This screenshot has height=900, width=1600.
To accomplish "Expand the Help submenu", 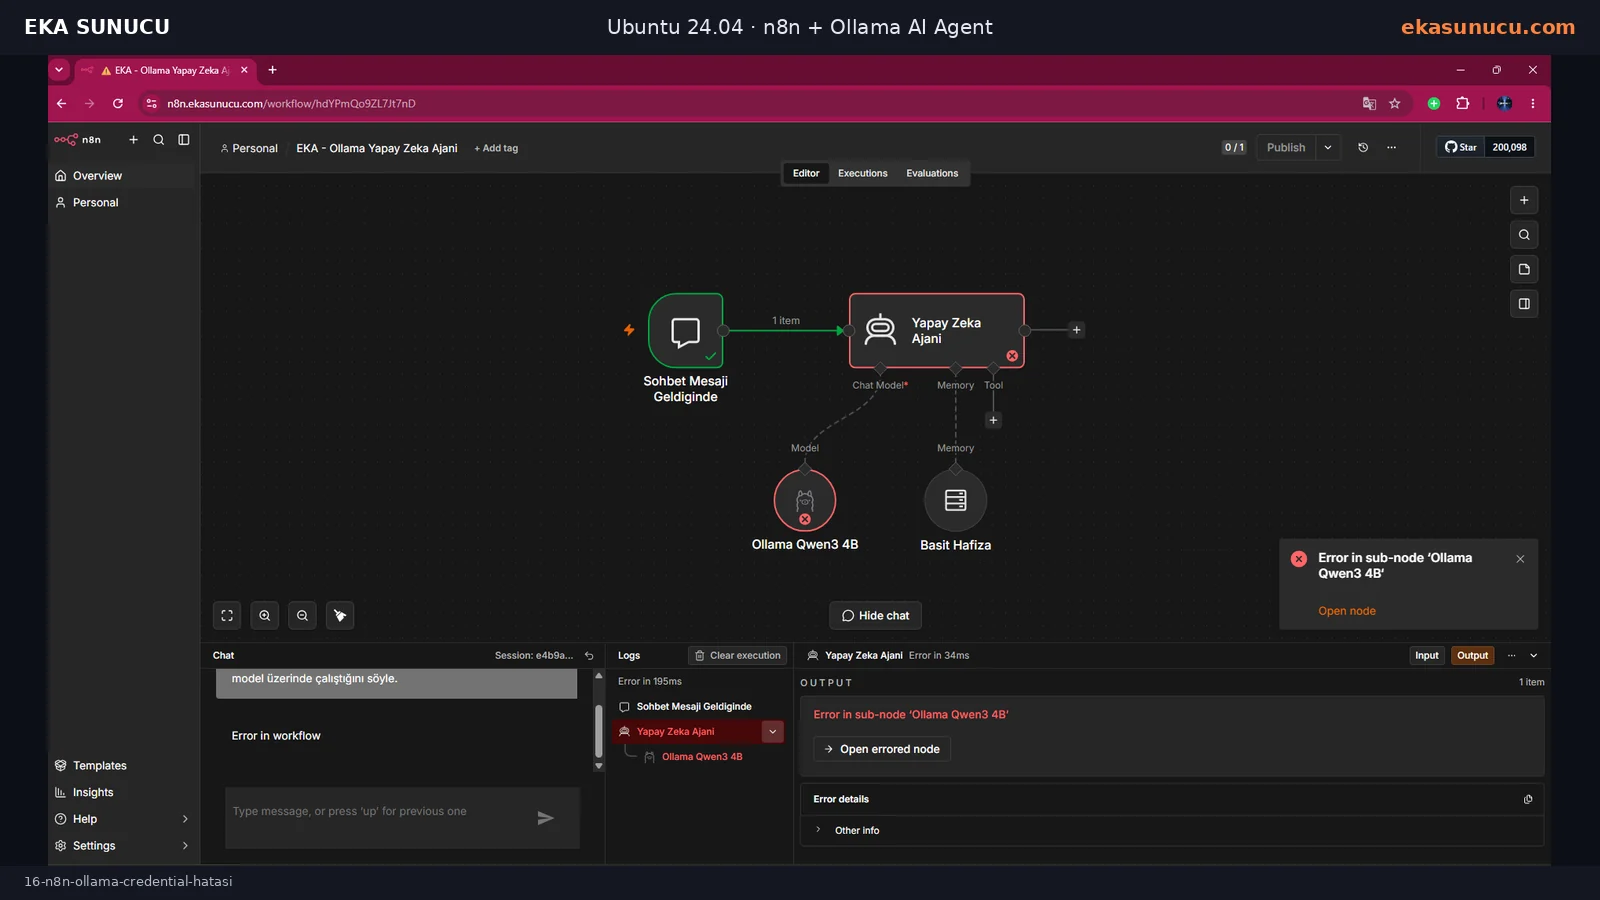I will [x=185, y=819].
